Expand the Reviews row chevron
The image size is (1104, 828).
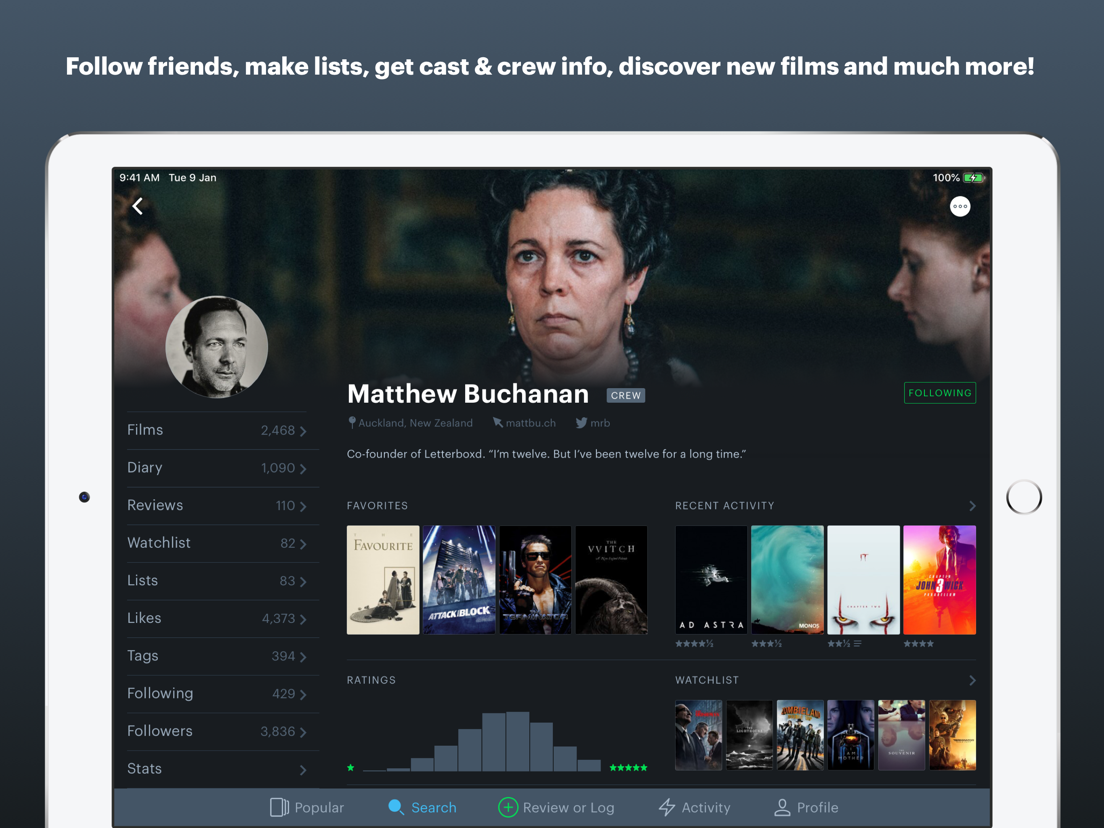click(x=303, y=506)
